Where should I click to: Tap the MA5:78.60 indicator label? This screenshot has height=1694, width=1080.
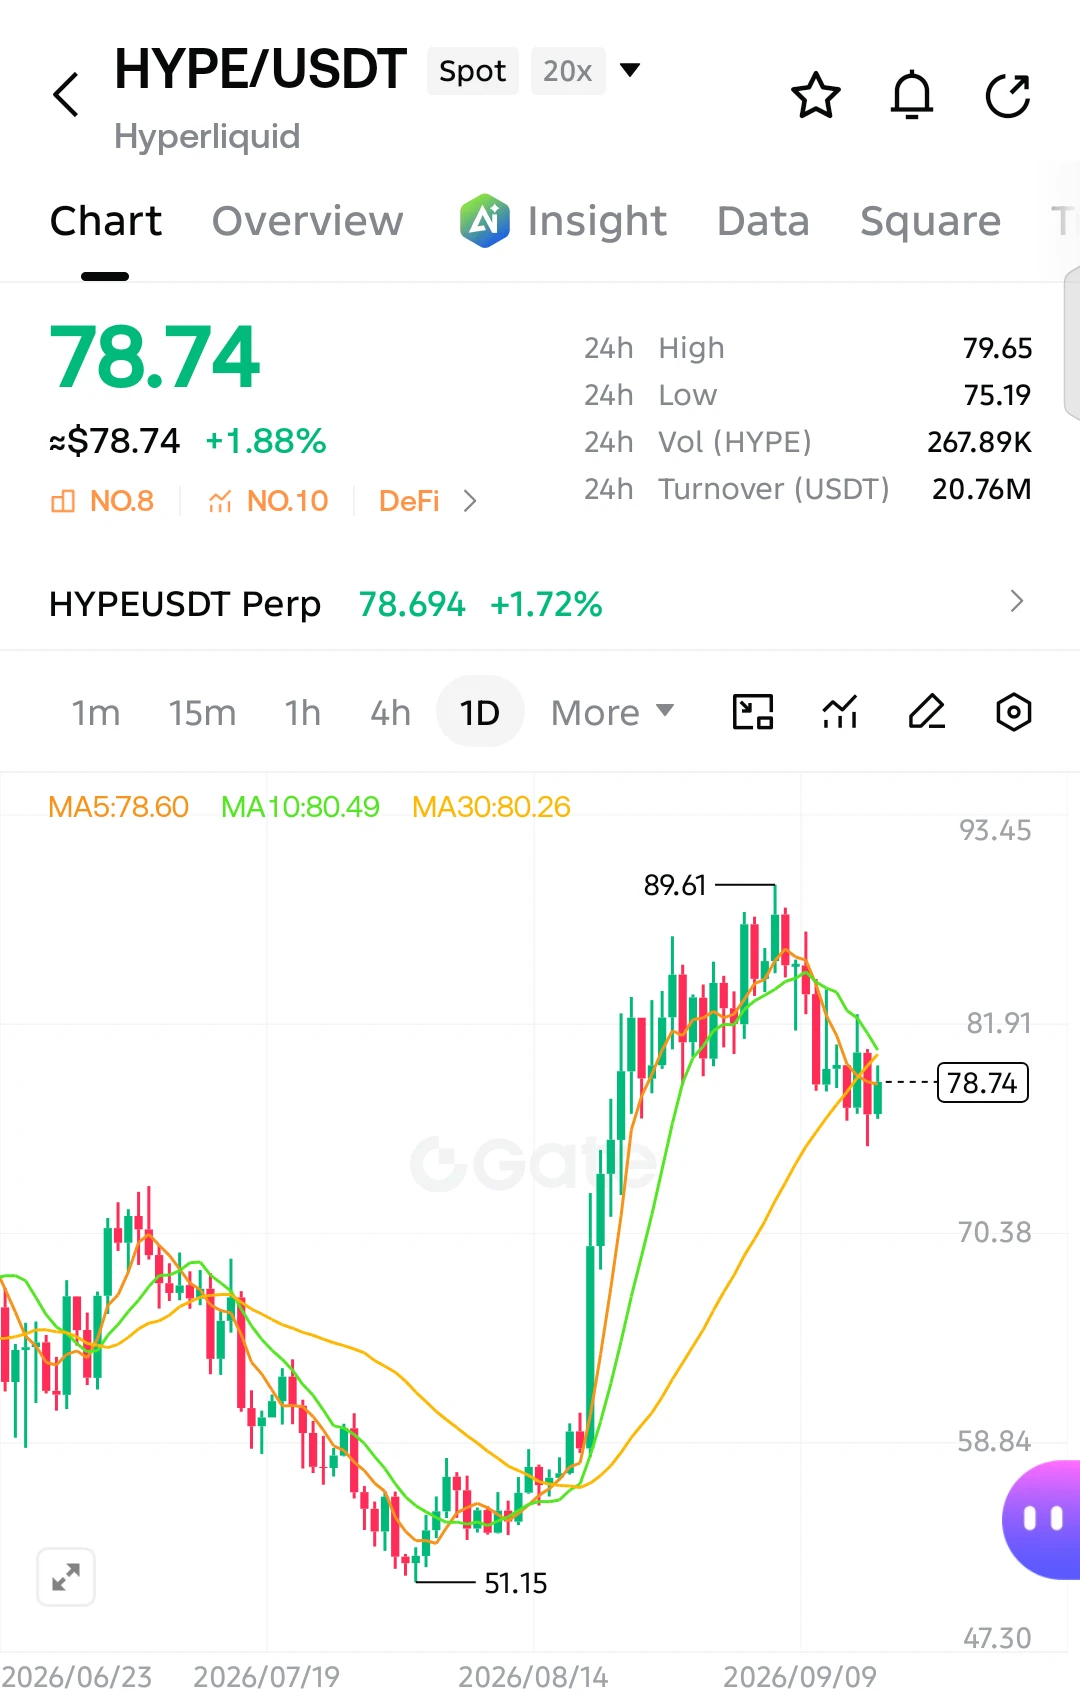click(118, 807)
